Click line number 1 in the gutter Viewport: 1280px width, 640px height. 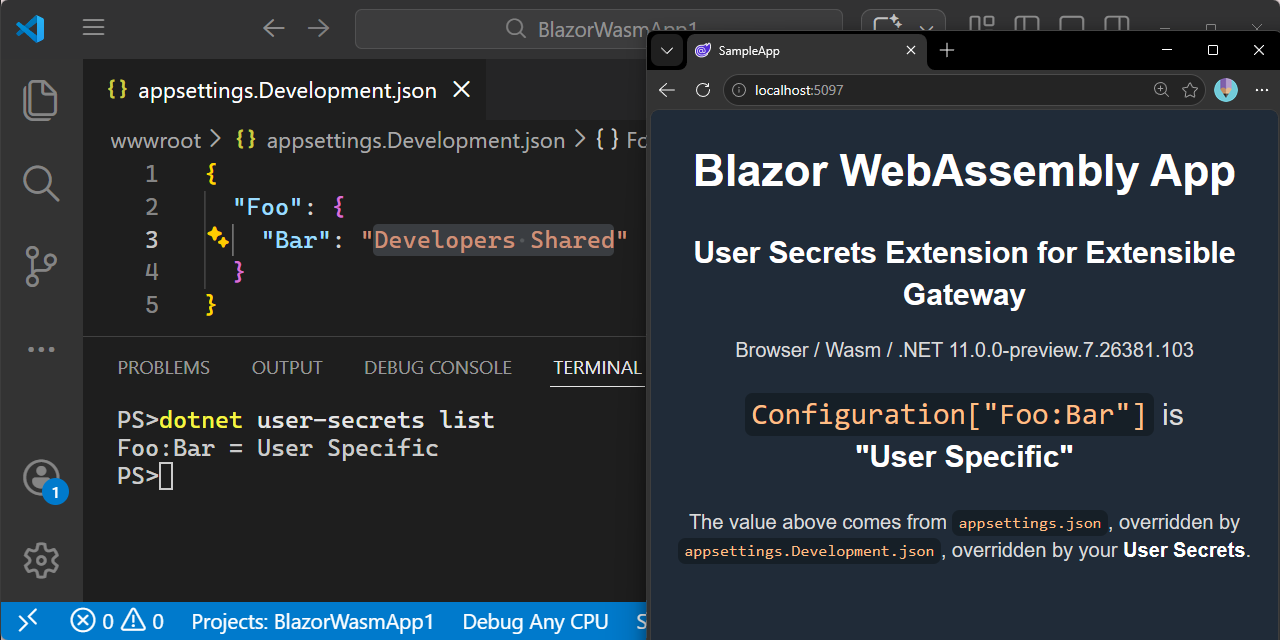pos(152,174)
